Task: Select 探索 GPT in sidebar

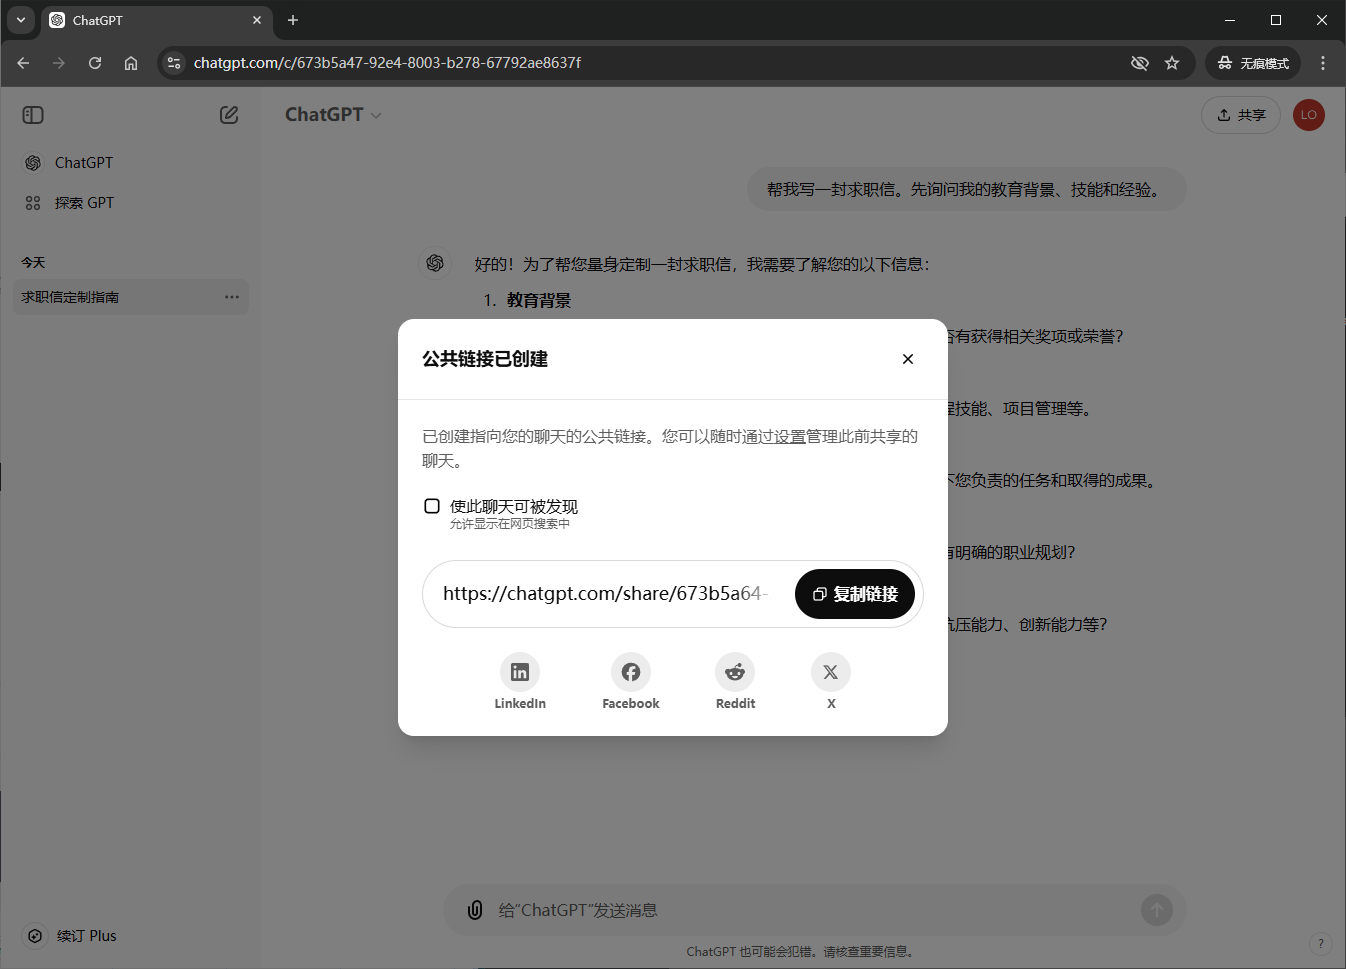Action: (84, 203)
